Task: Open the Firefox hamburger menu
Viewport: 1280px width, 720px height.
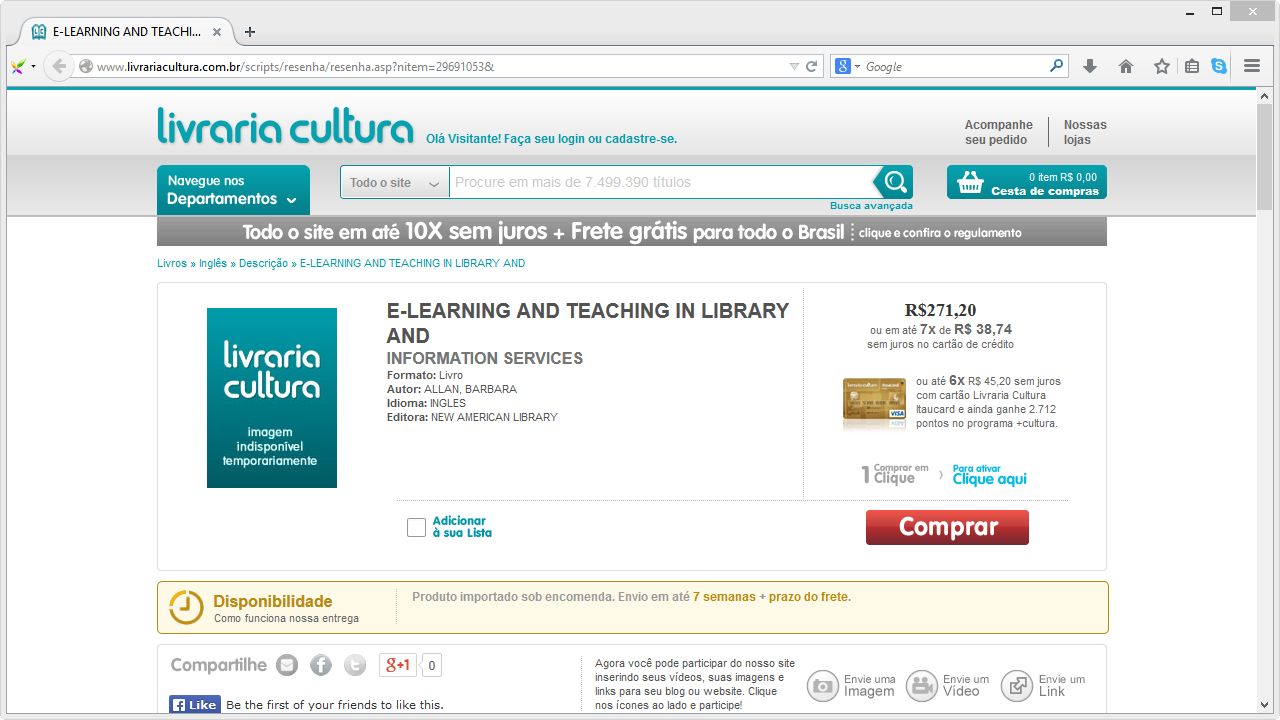Action: [1252, 67]
